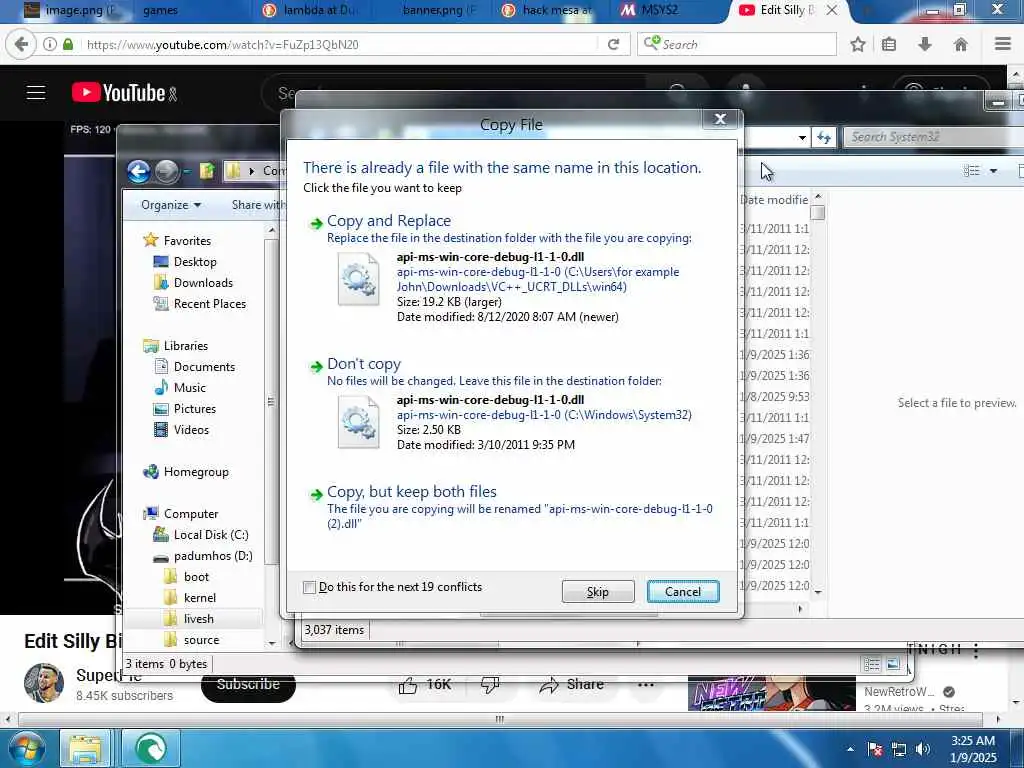Close the Edit Silly tab
This screenshot has height=768, width=1024.
(831, 10)
